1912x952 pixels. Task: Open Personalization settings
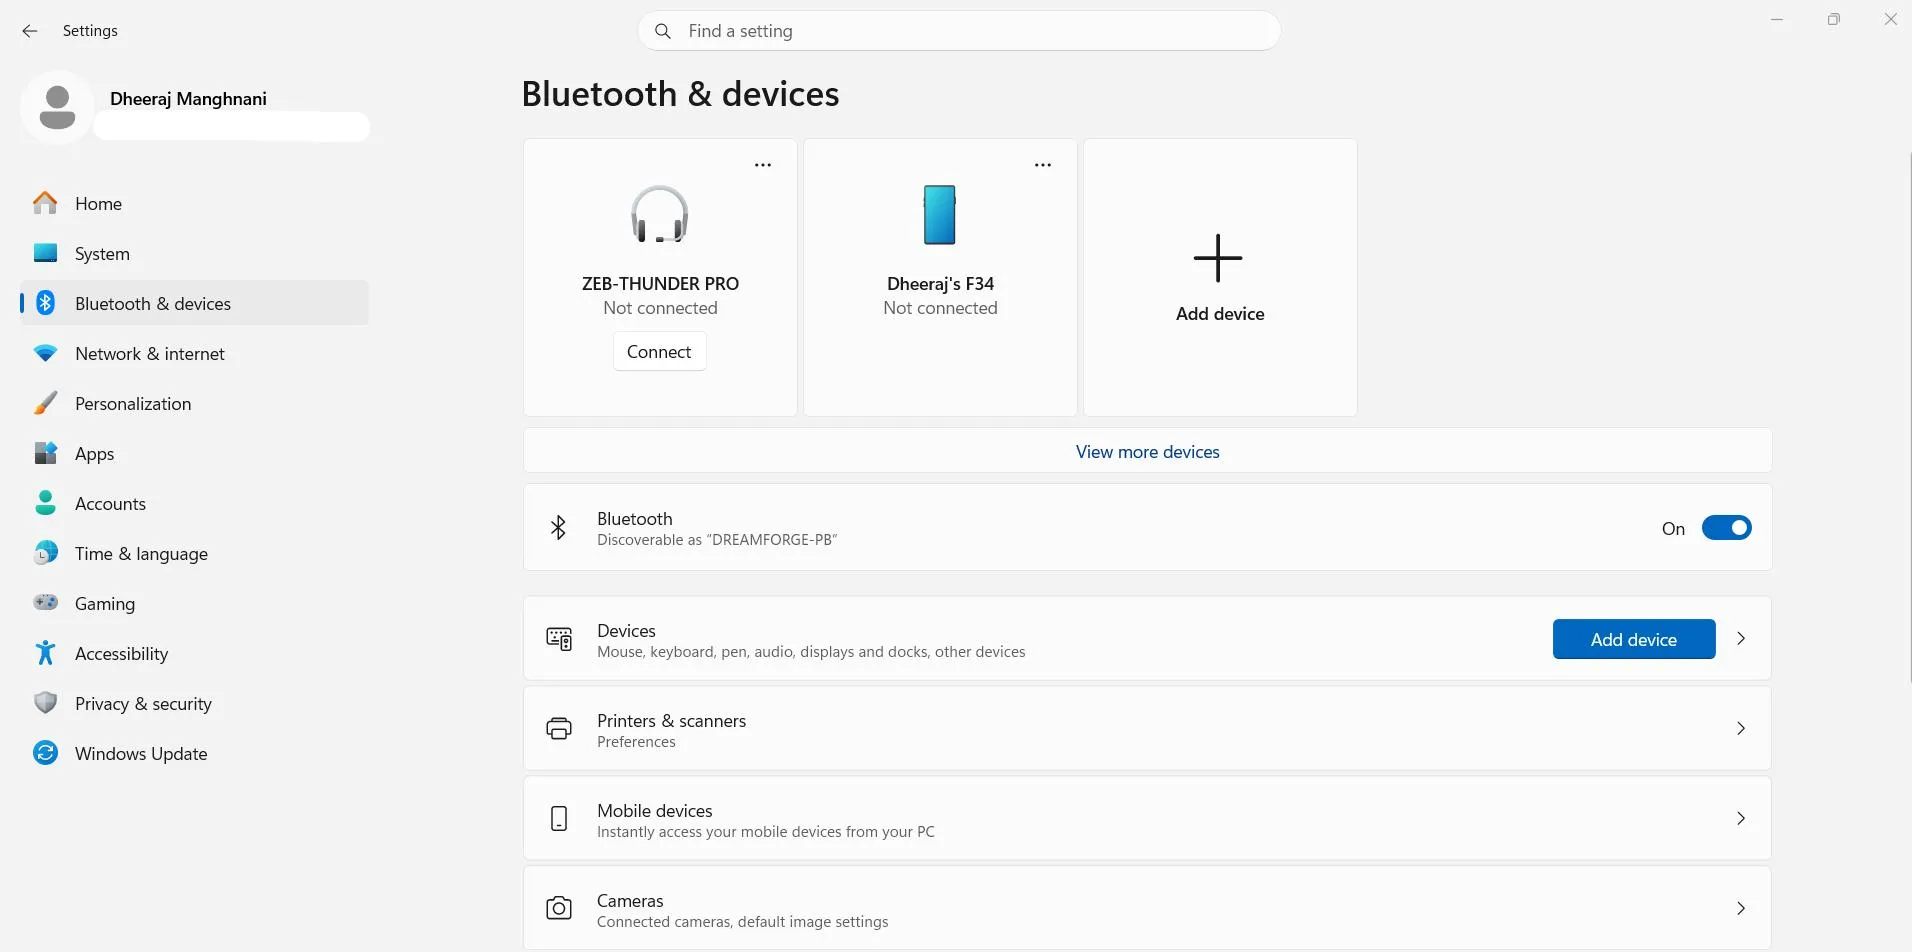click(194, 403)
